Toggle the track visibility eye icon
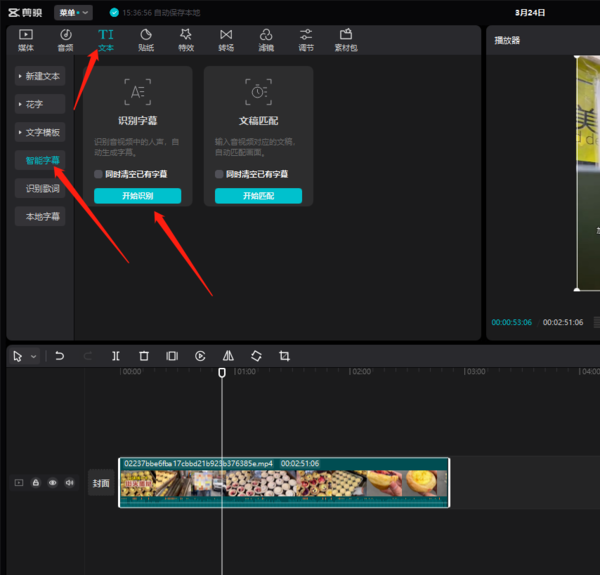600x575 pixels. click(52, 482)
